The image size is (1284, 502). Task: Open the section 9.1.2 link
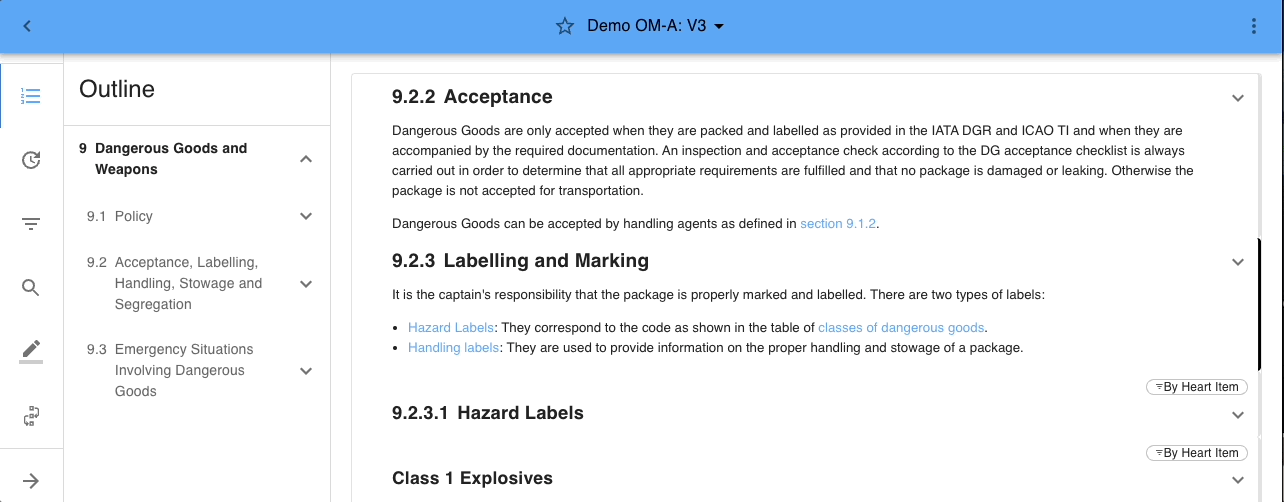[838, 224]
